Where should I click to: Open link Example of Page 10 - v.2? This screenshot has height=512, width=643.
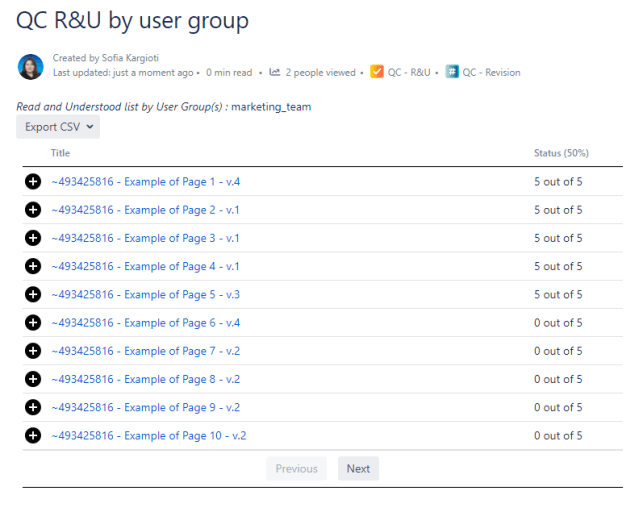[x=149, y=435]
